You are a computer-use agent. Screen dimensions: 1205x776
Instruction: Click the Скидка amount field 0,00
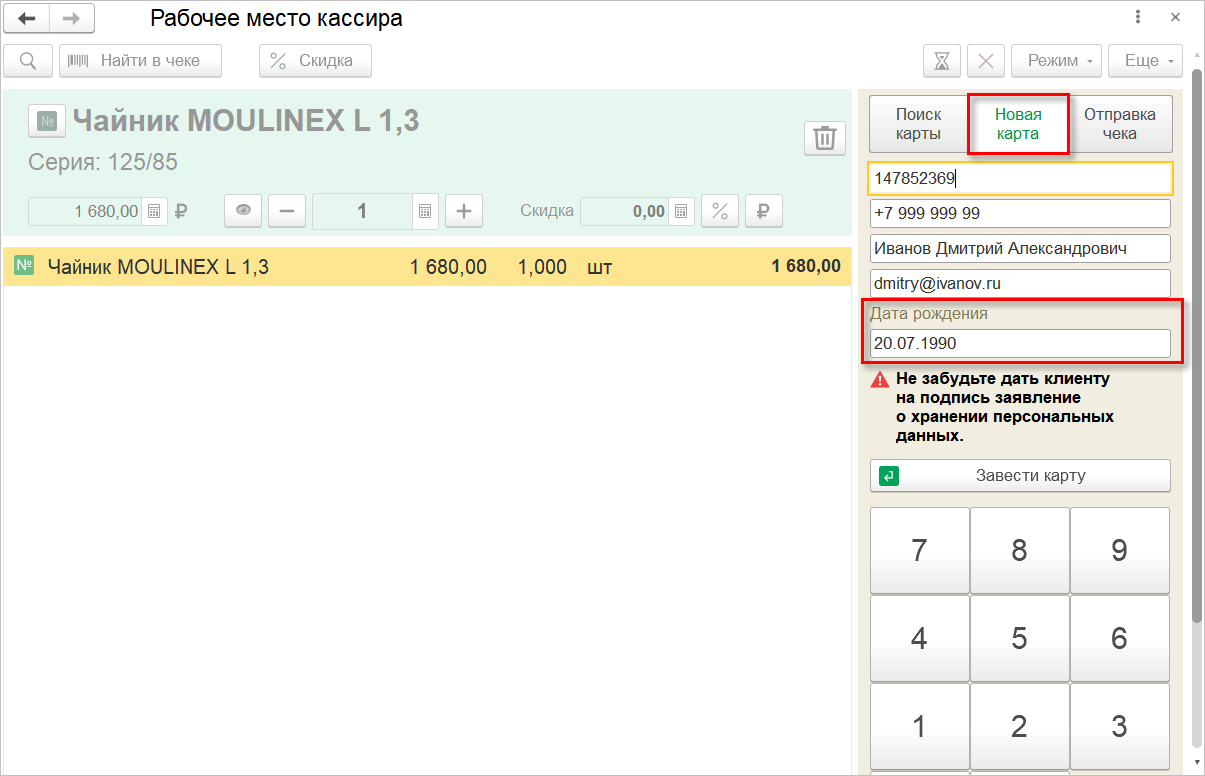pyautogui.click(x=624, y=211)
